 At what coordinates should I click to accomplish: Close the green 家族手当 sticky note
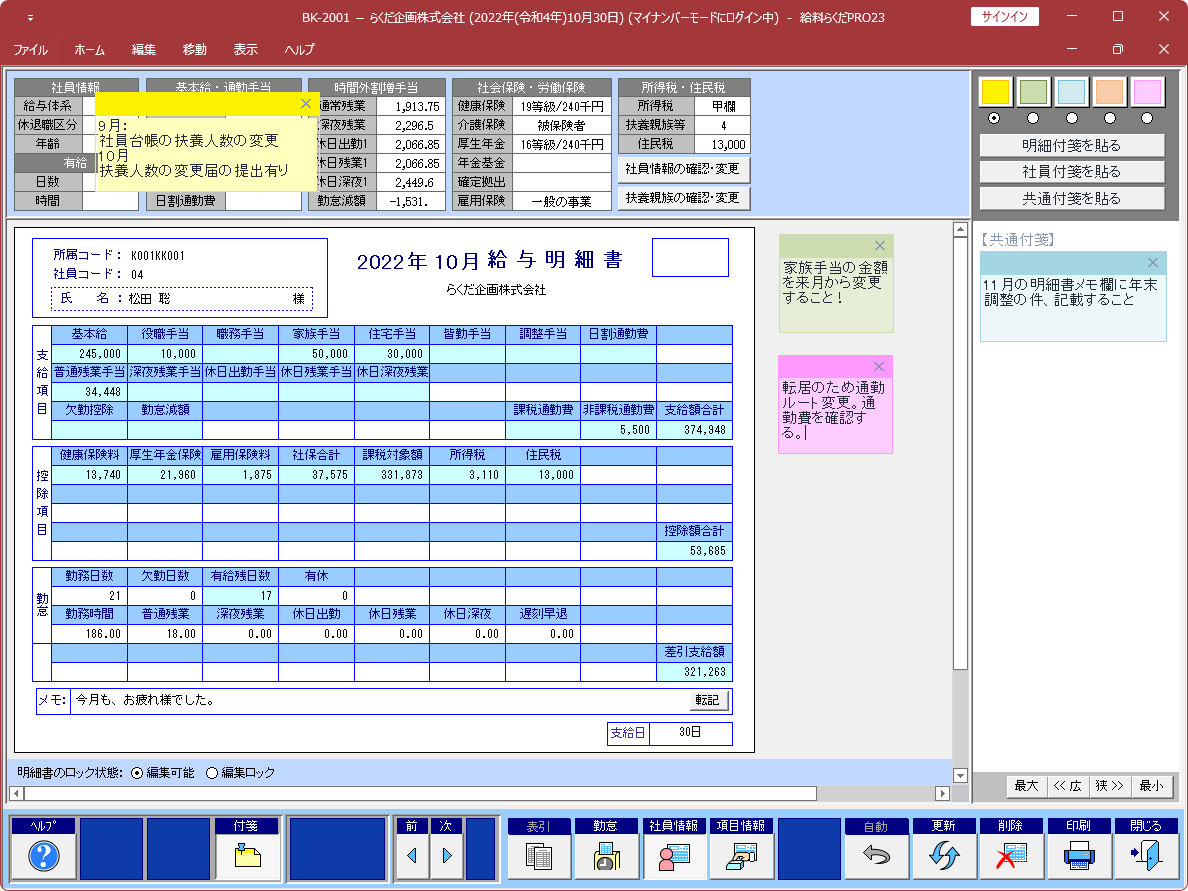880,245
